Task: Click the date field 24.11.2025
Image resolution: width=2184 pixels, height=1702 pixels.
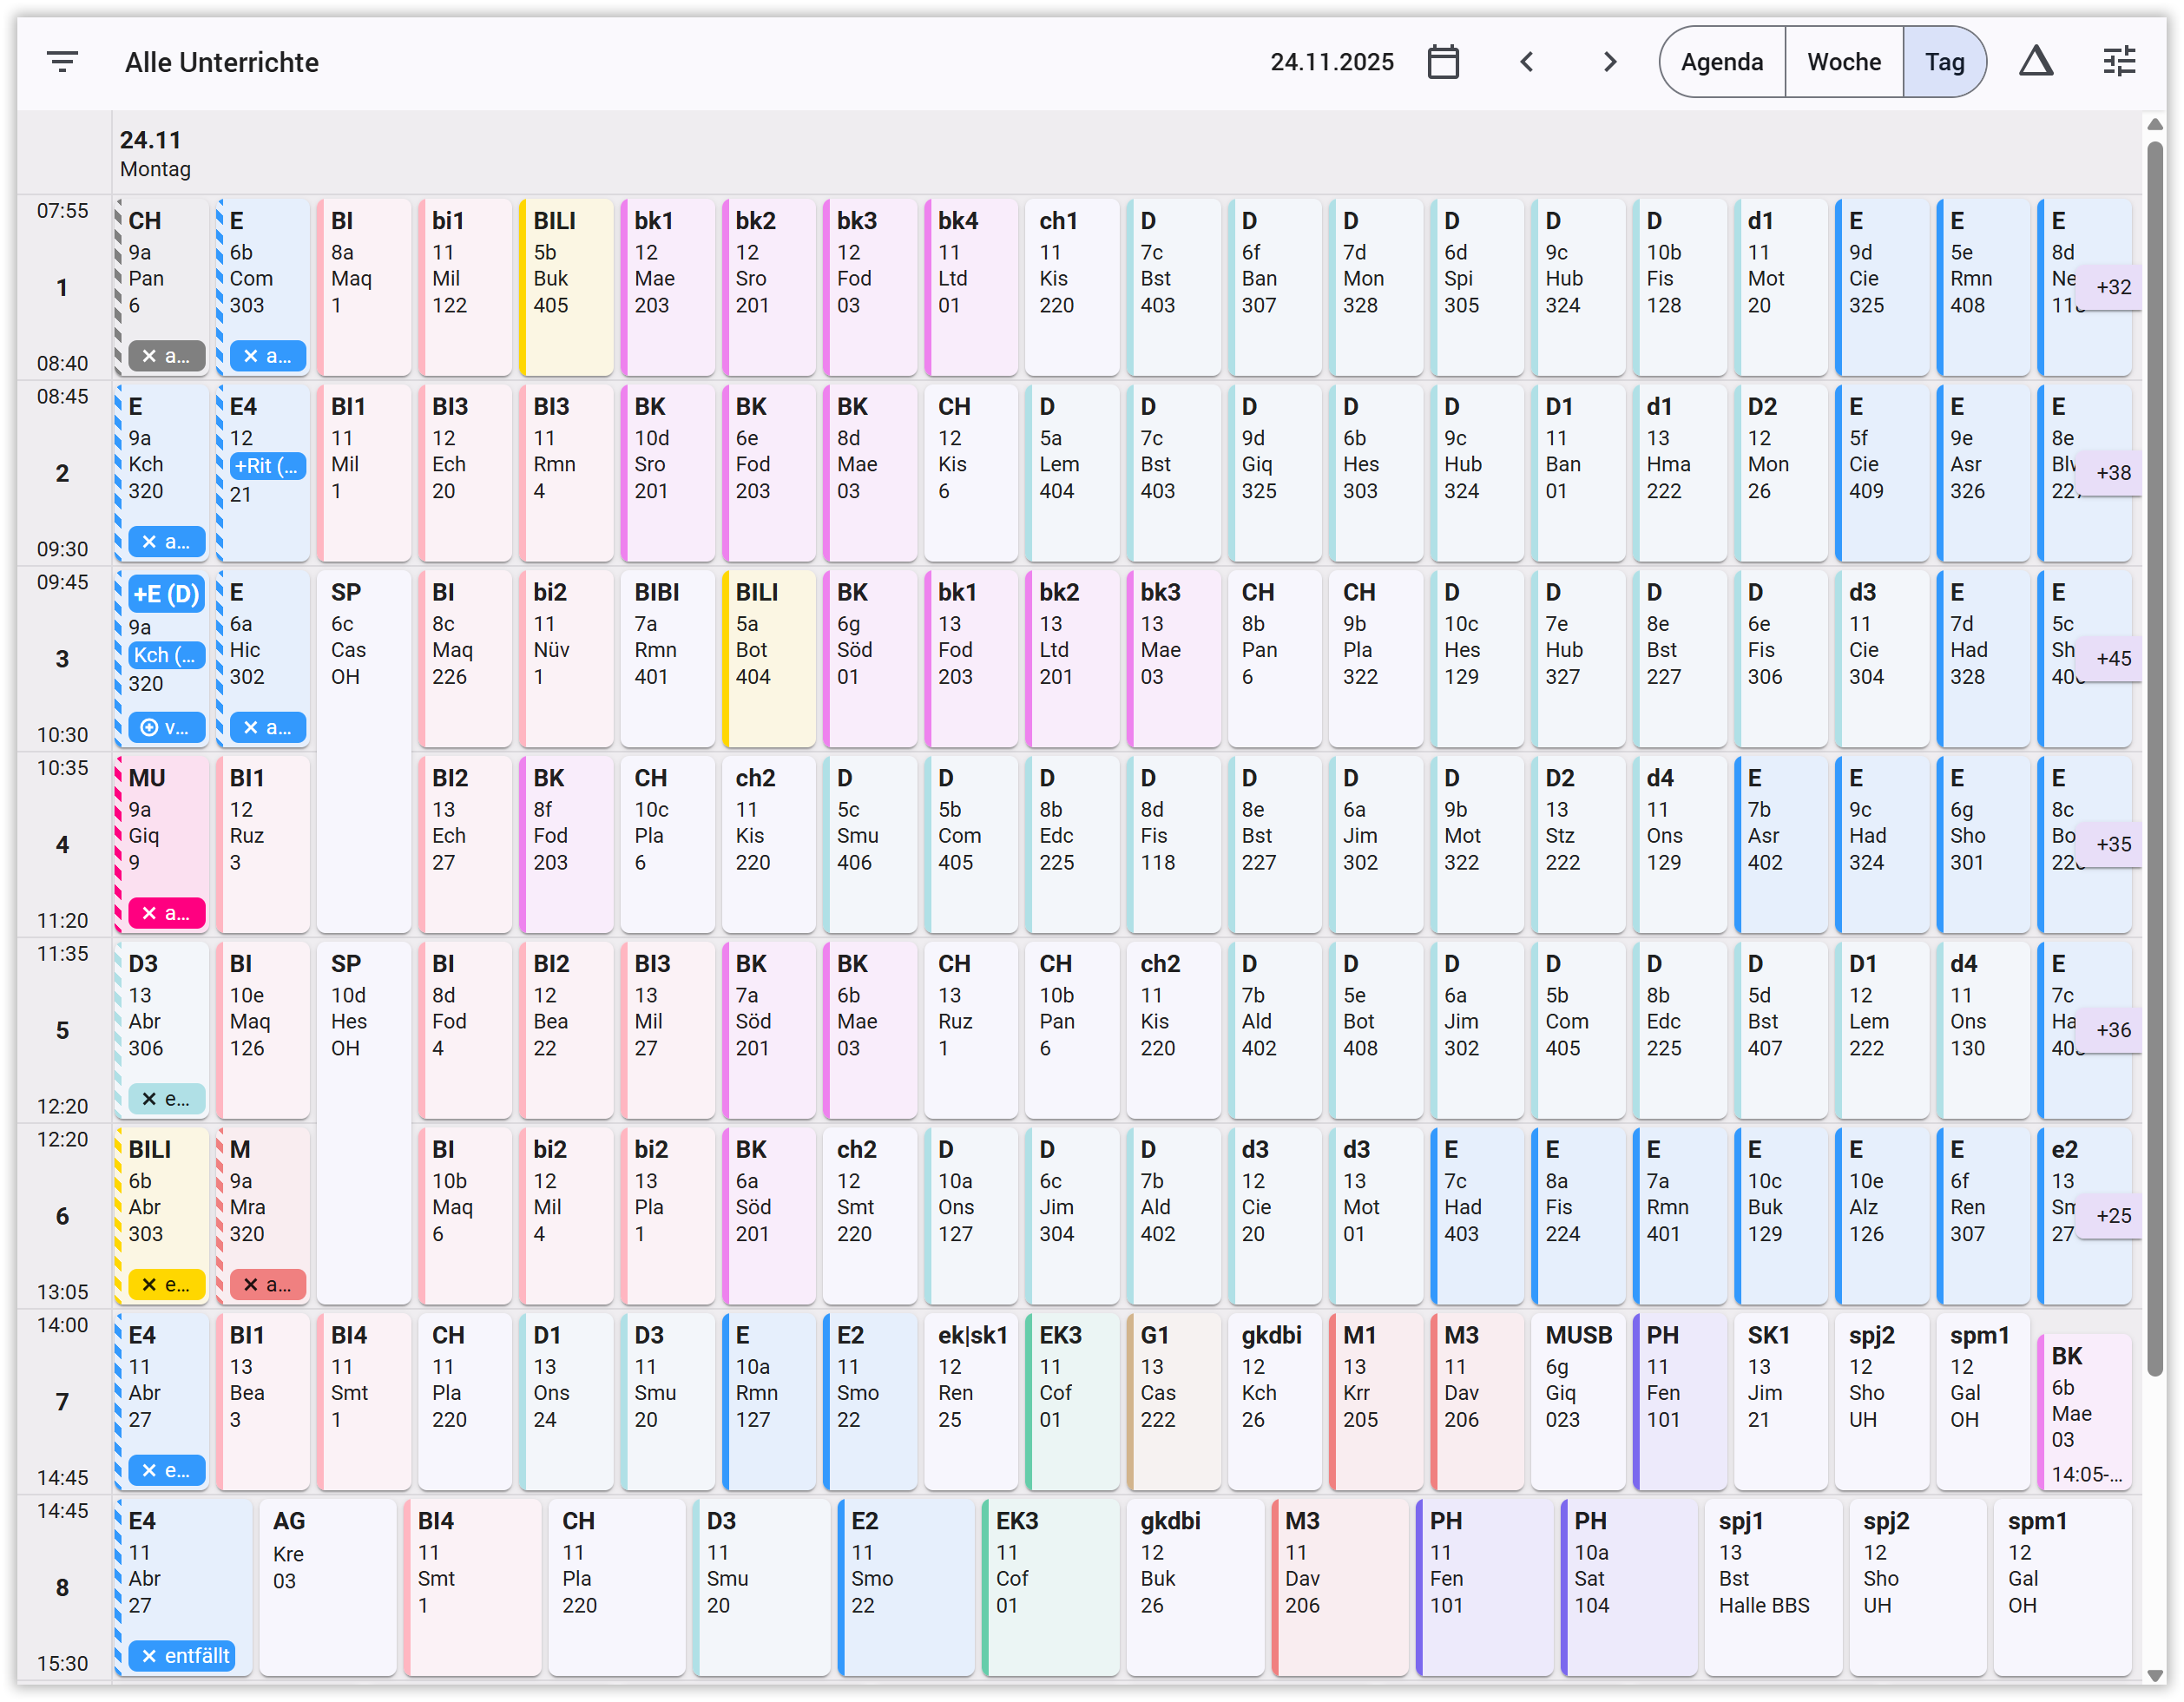Action: (1331, 62)
